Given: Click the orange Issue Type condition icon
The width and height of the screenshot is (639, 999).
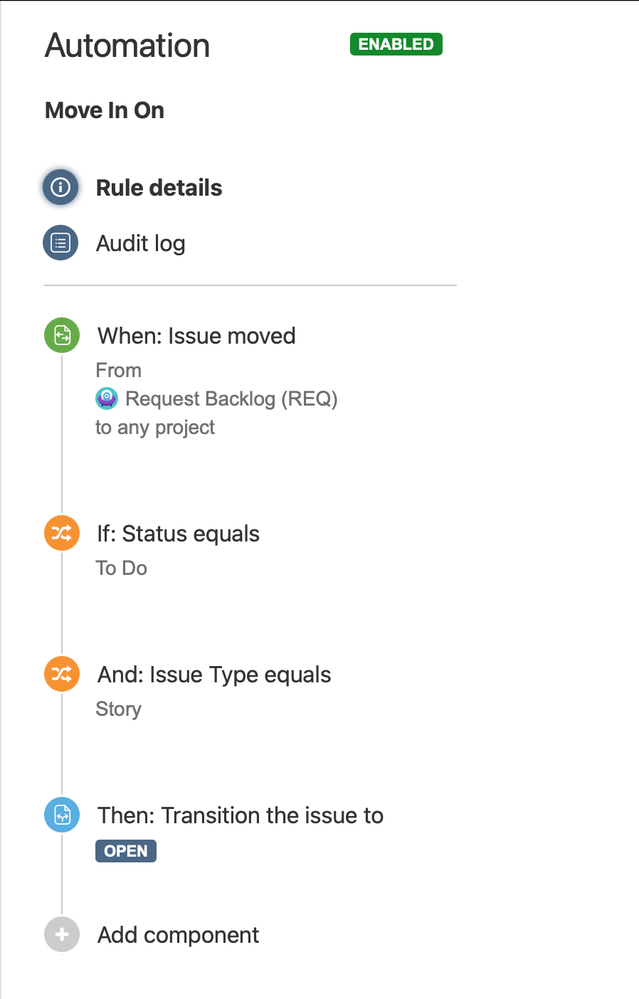Looking at the screenshot, I should pos(62,674).
